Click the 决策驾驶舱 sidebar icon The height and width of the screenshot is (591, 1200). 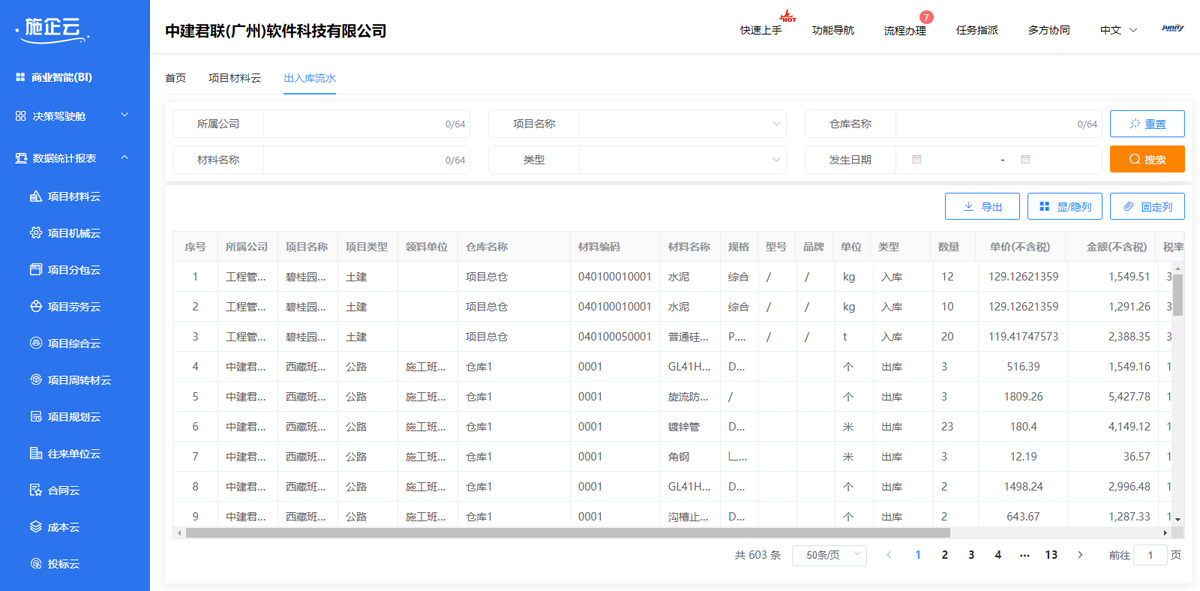[20, 116]
